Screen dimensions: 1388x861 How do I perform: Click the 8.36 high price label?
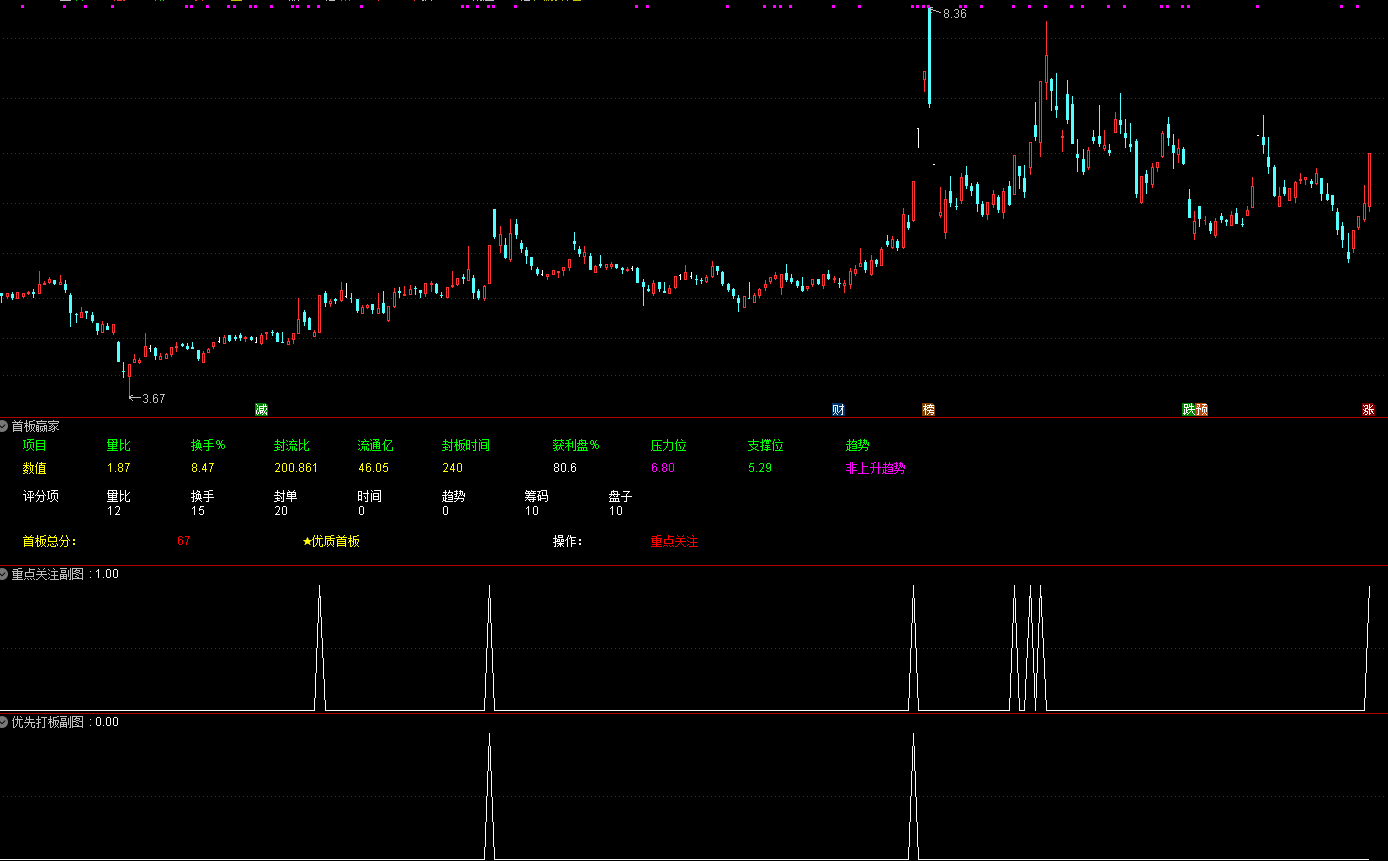[954, 14]
